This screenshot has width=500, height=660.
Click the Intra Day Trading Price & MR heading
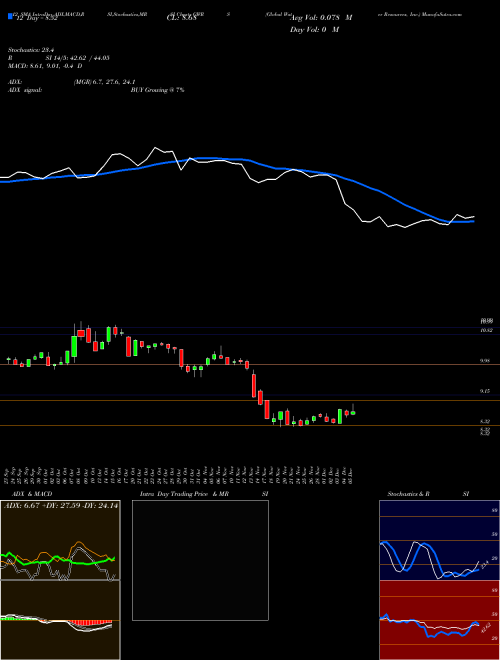tap(184, 494)
